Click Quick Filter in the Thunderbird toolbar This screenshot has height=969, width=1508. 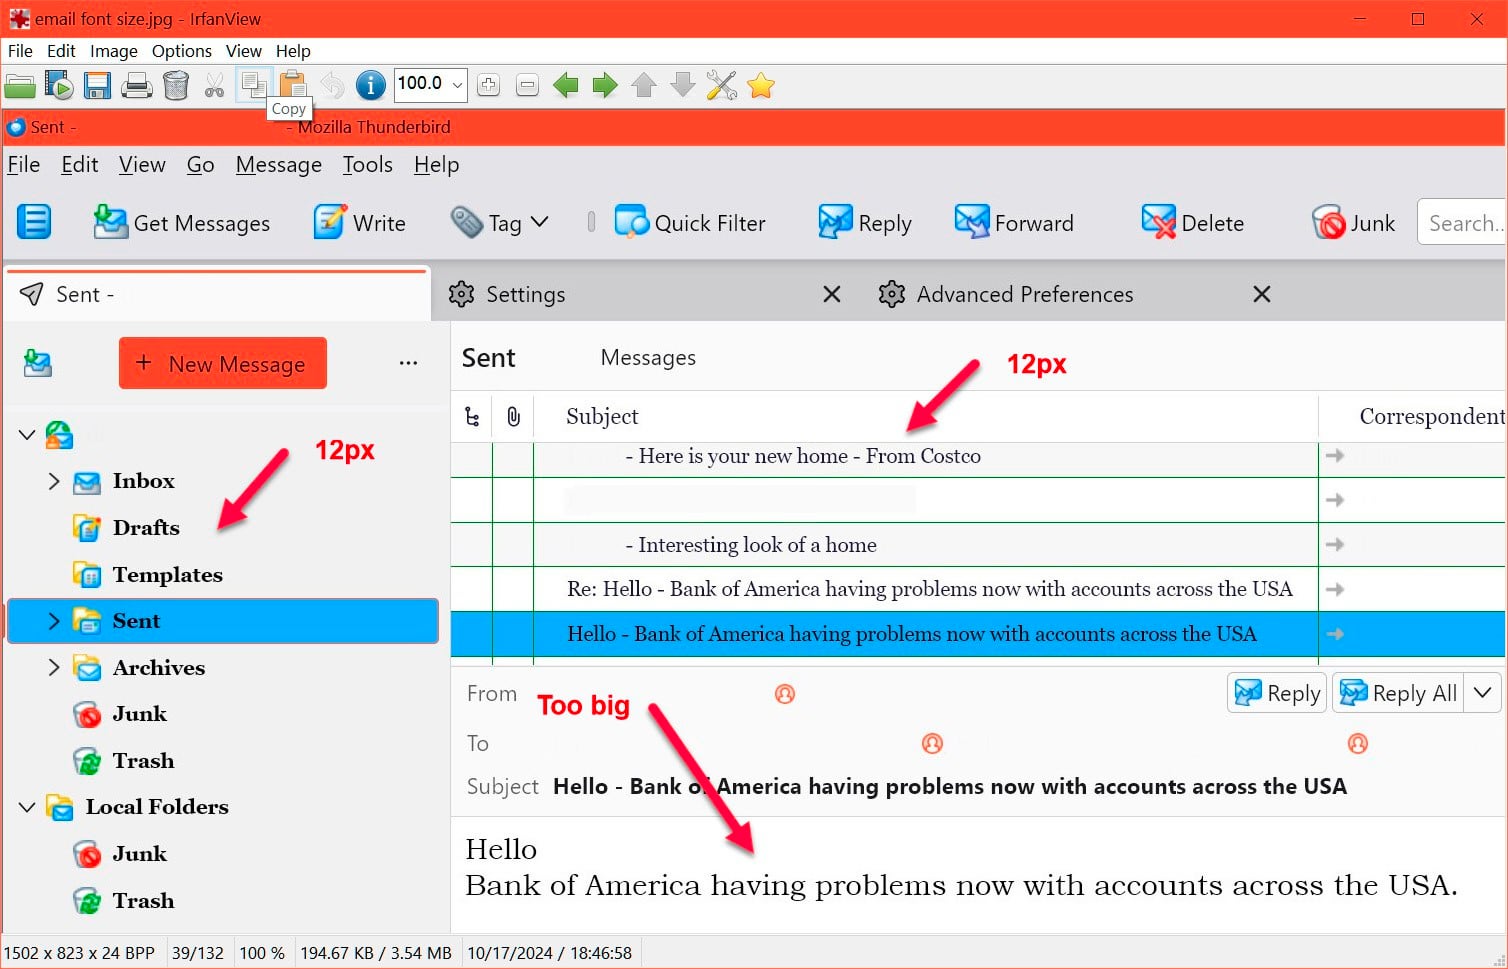(x=690, y=223)
